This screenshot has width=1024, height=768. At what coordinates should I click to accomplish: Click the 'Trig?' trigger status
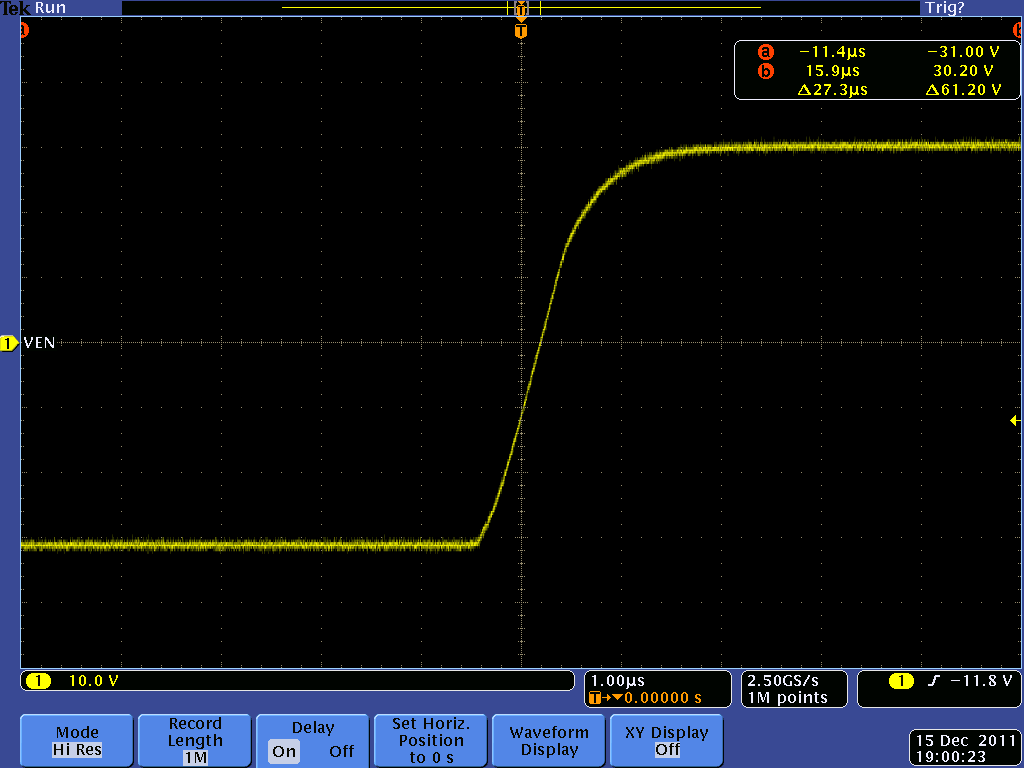tap(944, 8)
